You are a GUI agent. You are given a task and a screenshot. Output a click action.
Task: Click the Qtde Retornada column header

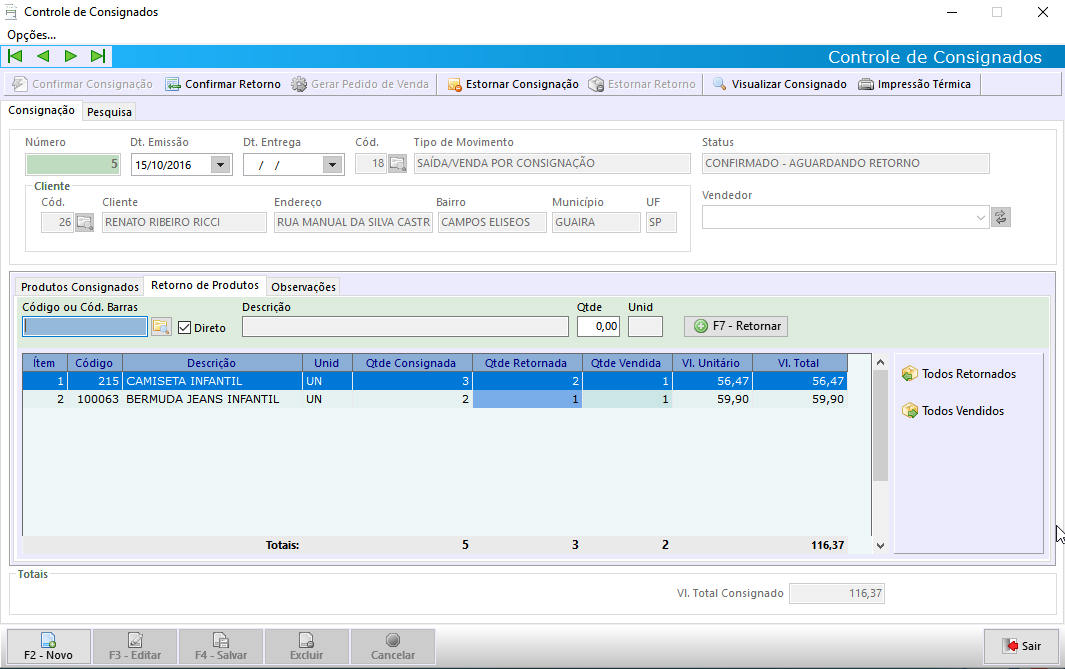coord(527,363)
